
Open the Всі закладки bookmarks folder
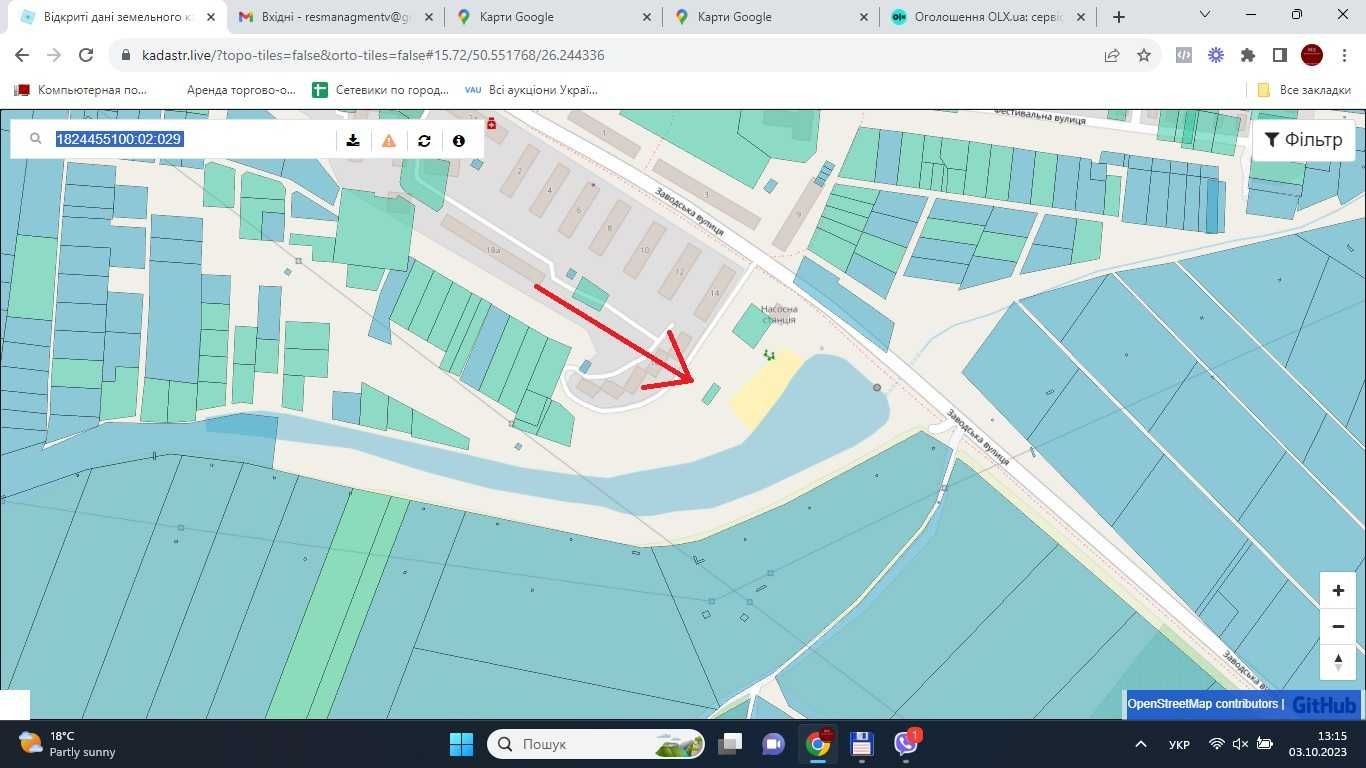coord(1304,90)
